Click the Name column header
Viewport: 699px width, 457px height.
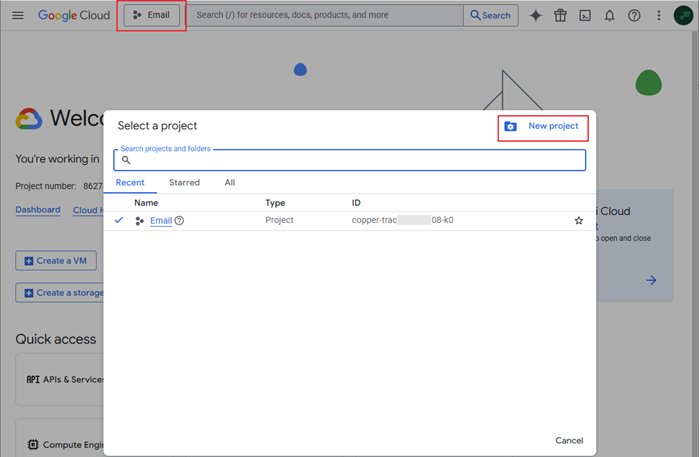coord(146,203)
